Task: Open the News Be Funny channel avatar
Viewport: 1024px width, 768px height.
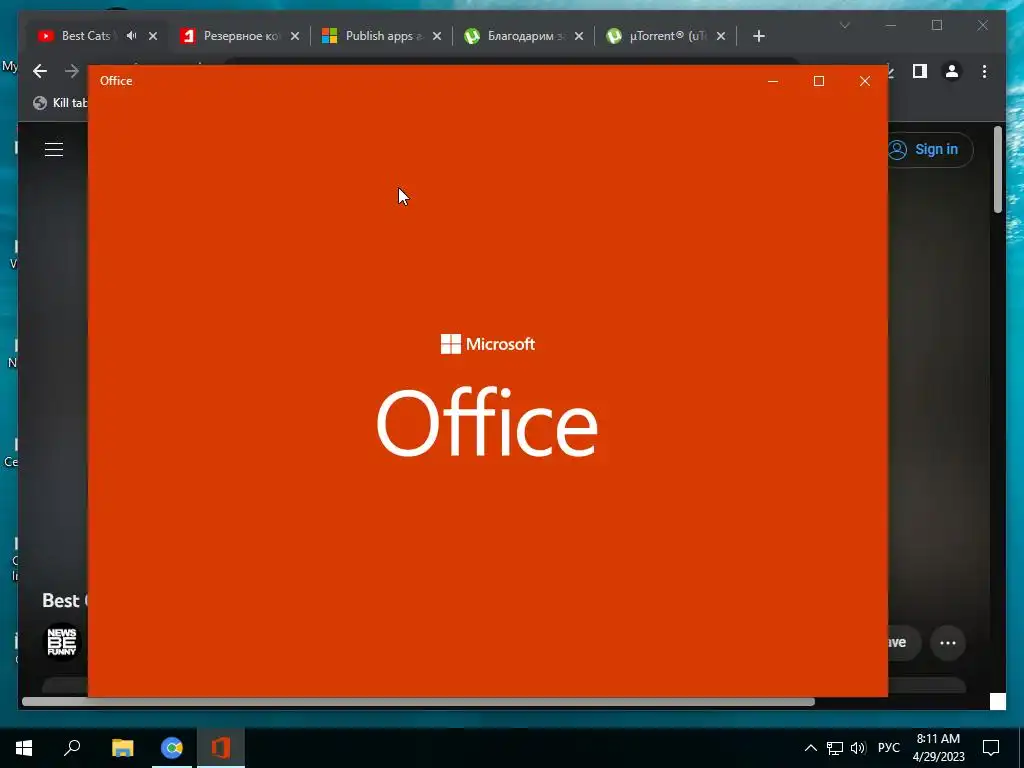Action: [62, 642]
